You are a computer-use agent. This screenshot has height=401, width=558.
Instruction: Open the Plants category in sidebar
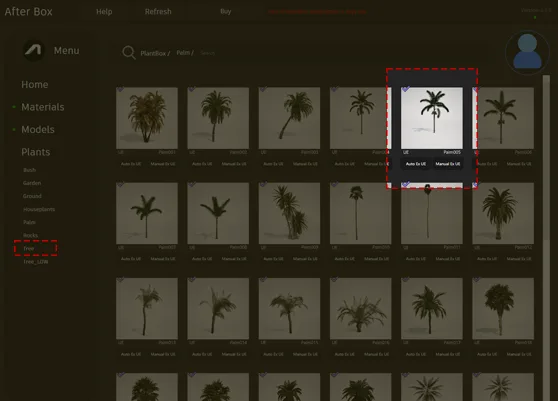pos(36,152)
